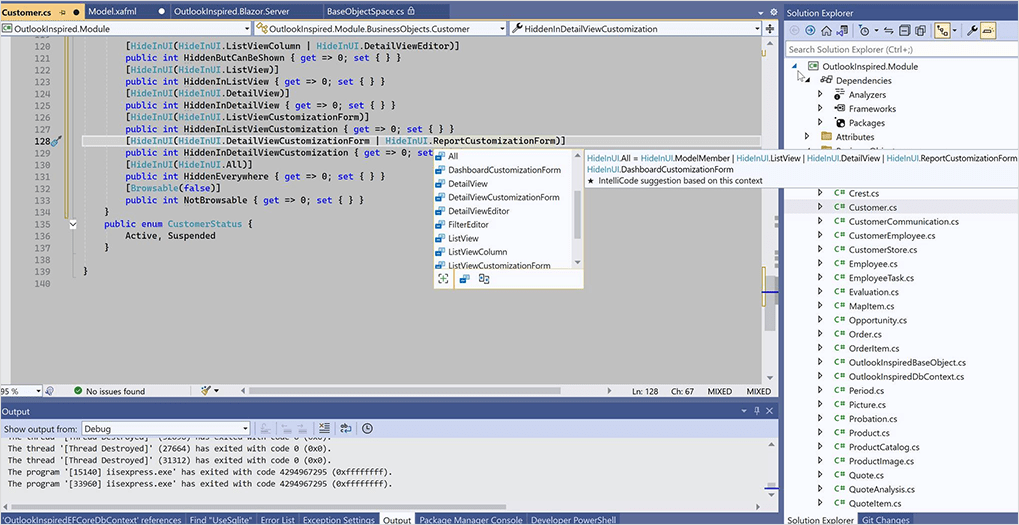
Task: Select DetailViewEditor from the IntelliSense list
Action: 478,211
